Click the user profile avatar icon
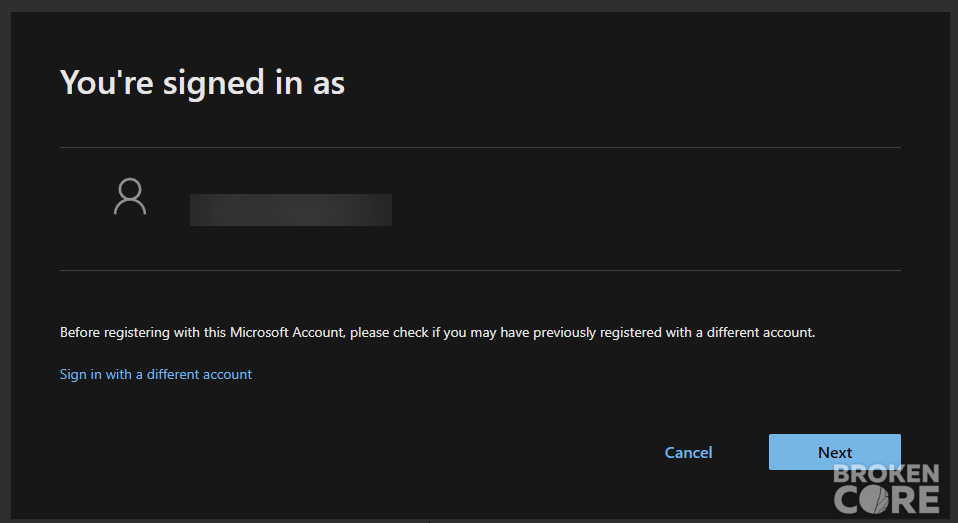958x523 pixels. [x=130, y=196]
